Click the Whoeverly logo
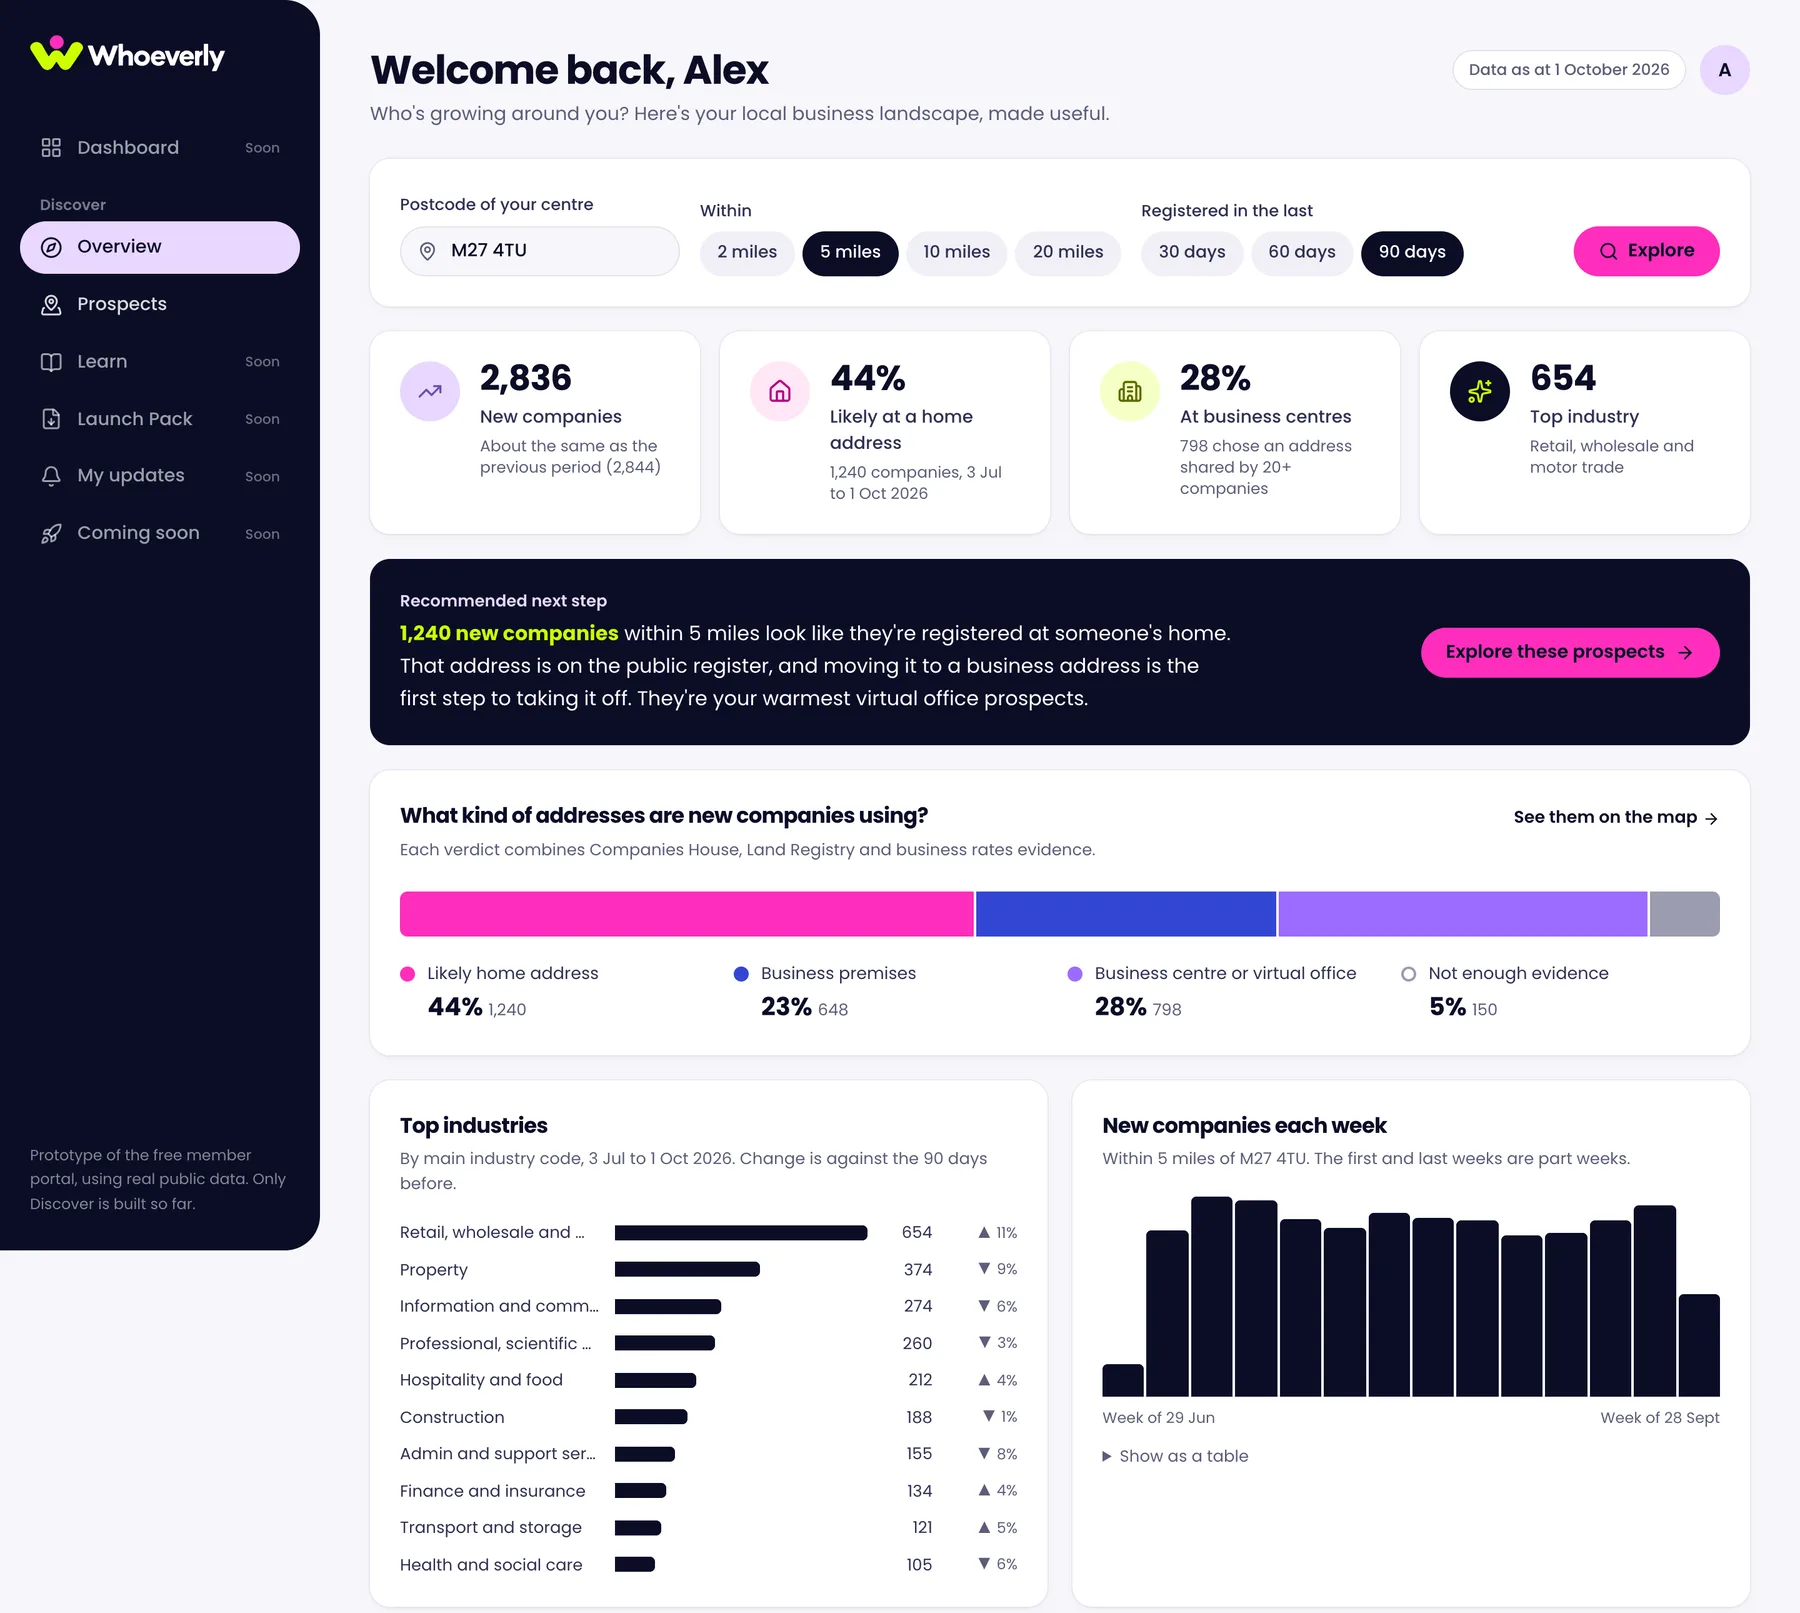 [x=127, y=54]
